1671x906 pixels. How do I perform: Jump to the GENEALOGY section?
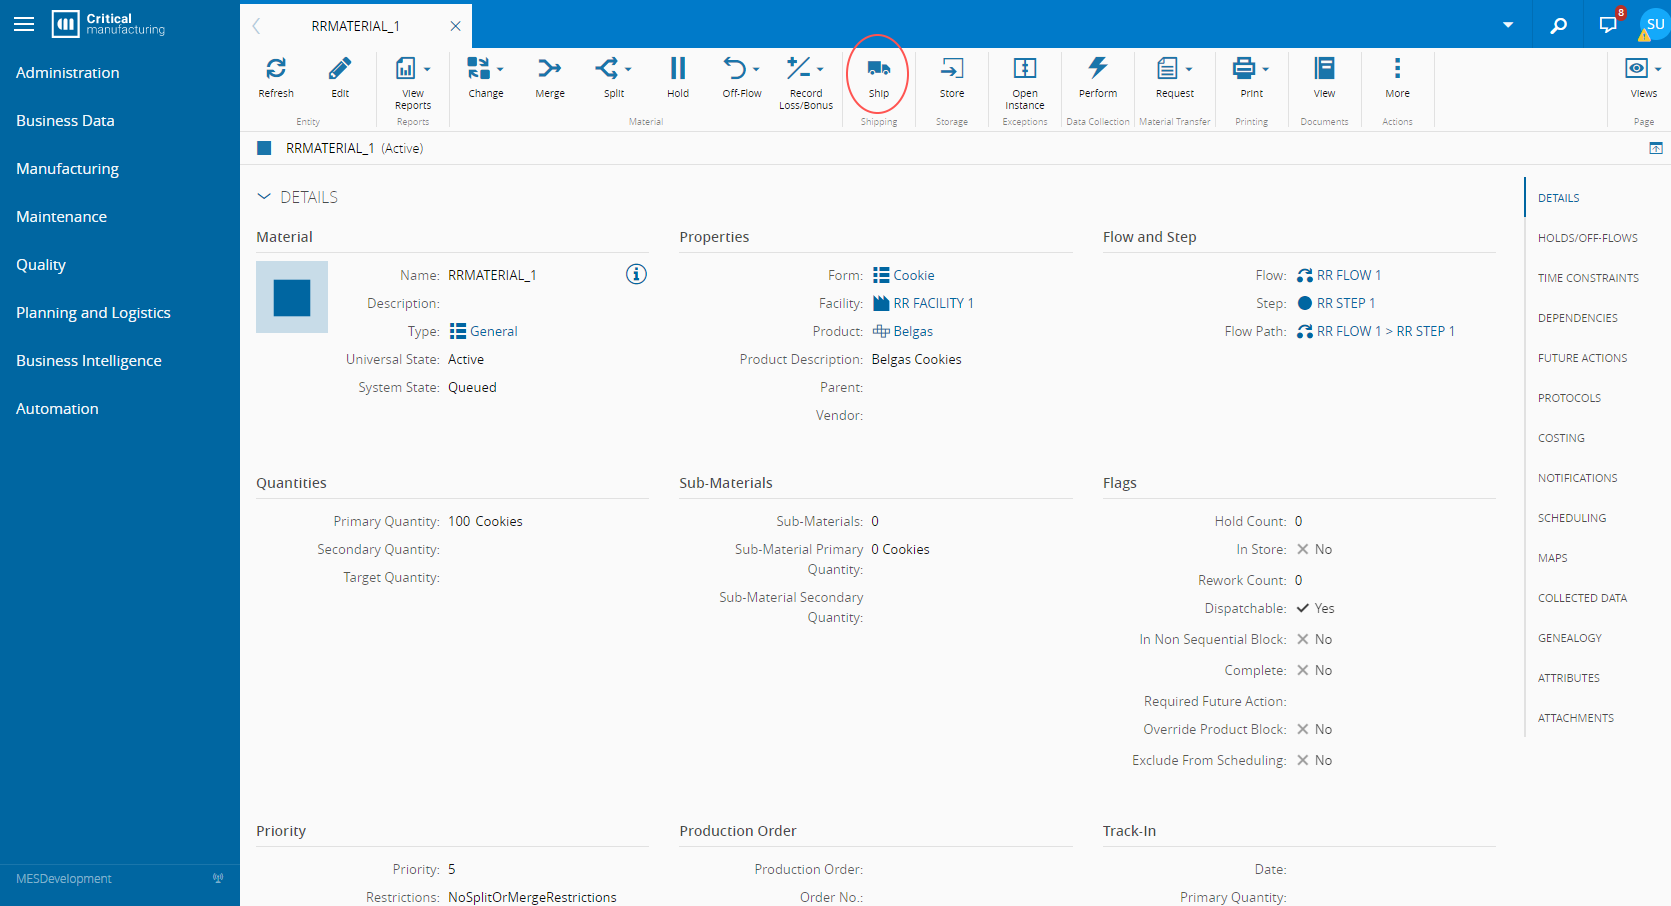[1569, 638]
